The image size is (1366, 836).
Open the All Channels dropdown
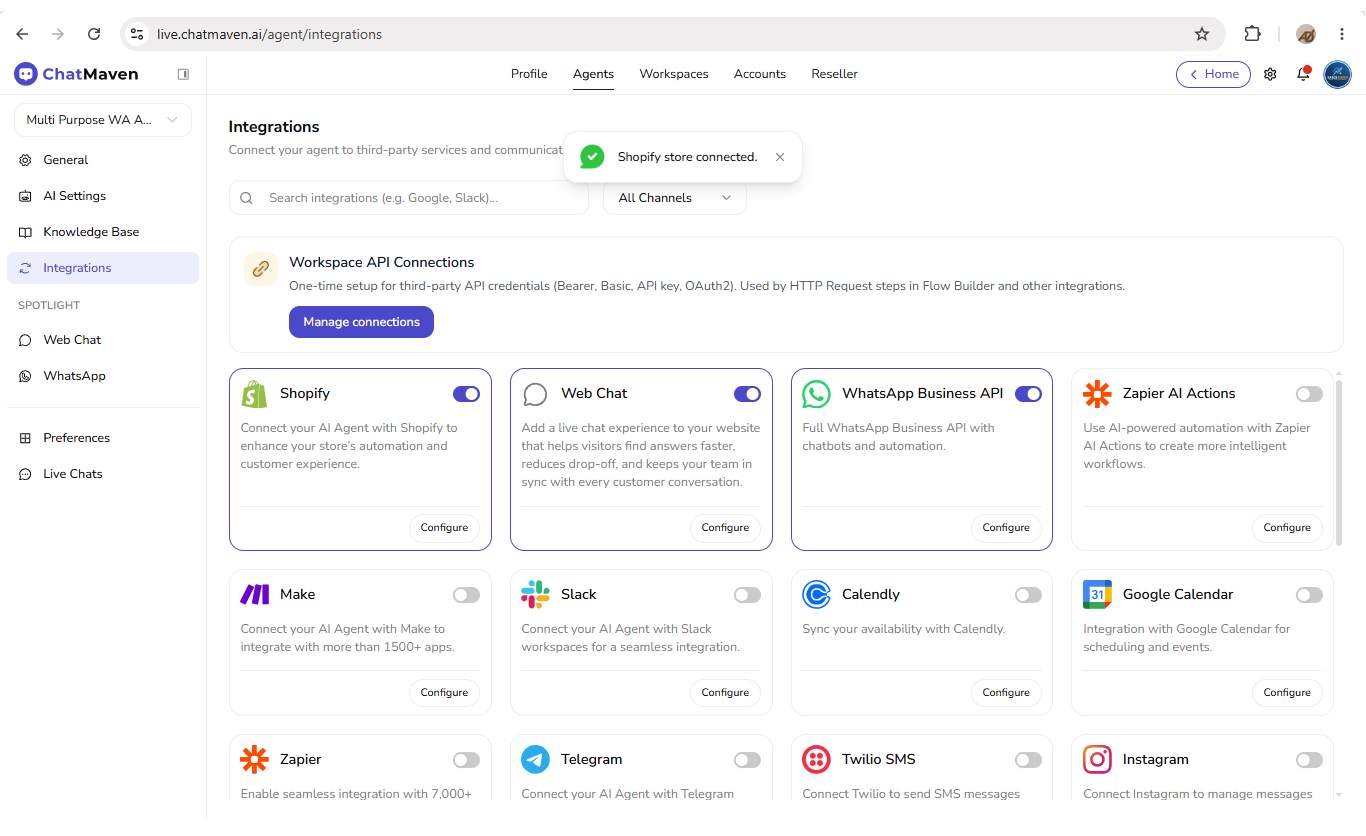coord(675,198)
